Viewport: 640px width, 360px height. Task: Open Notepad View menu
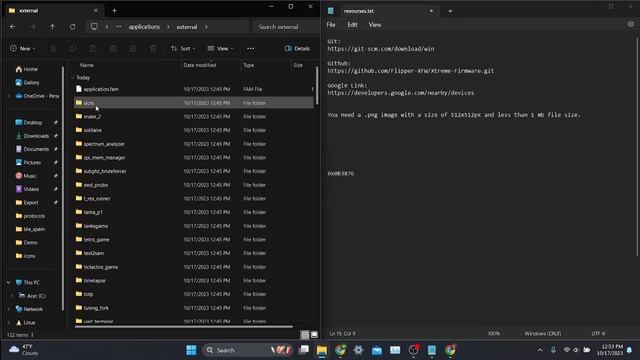[x=375, y=25]
